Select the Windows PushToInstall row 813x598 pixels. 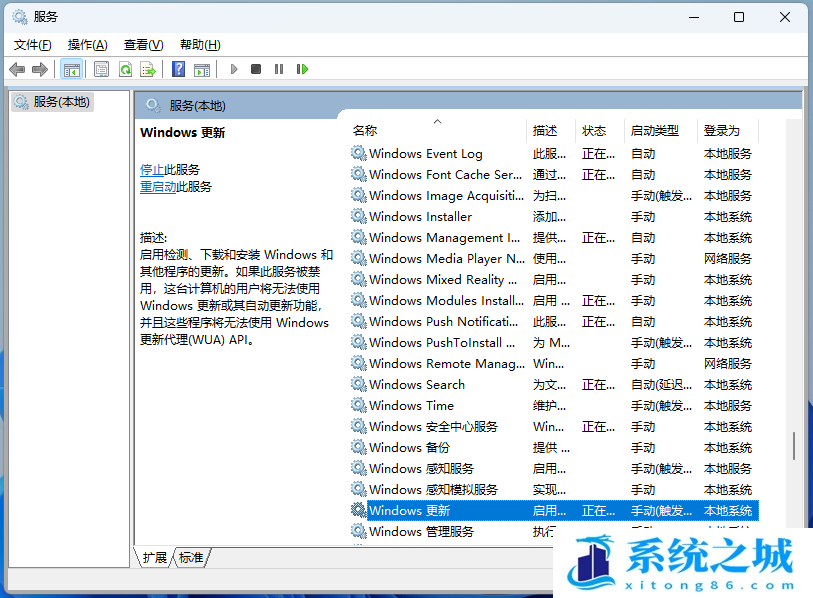tap(554, 343)
